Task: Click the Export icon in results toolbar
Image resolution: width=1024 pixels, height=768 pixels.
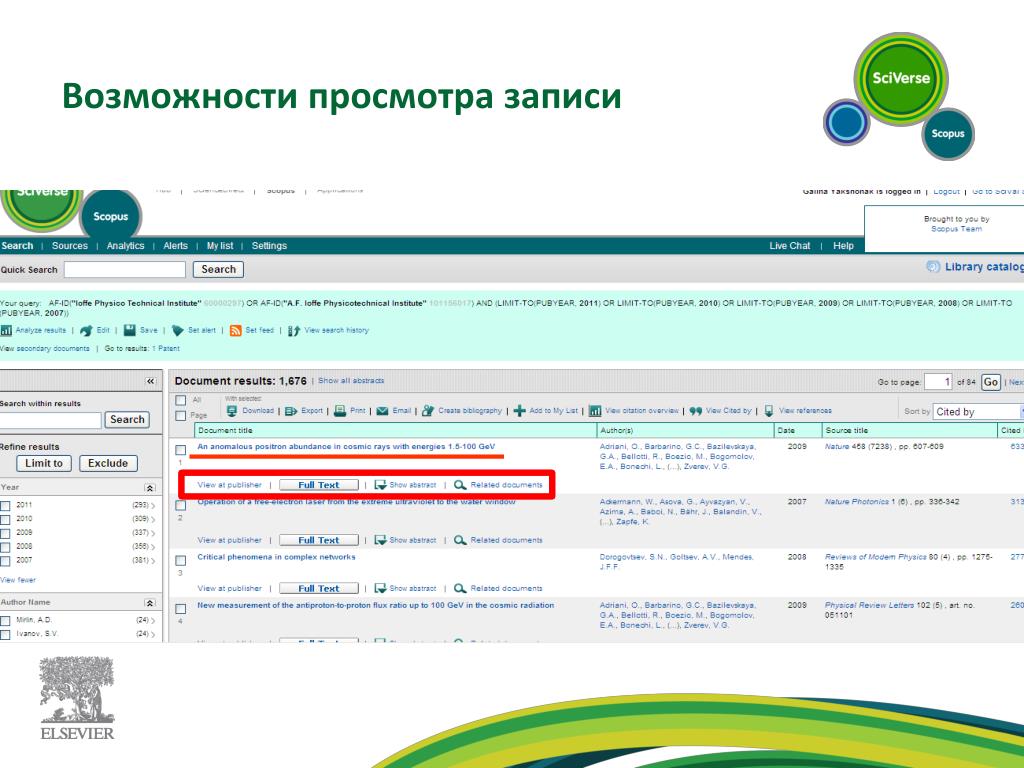Action: (x=291, y=411)
